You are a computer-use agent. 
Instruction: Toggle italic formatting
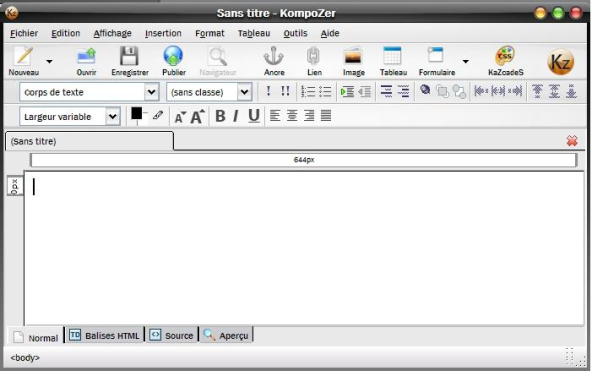point(236,116)
